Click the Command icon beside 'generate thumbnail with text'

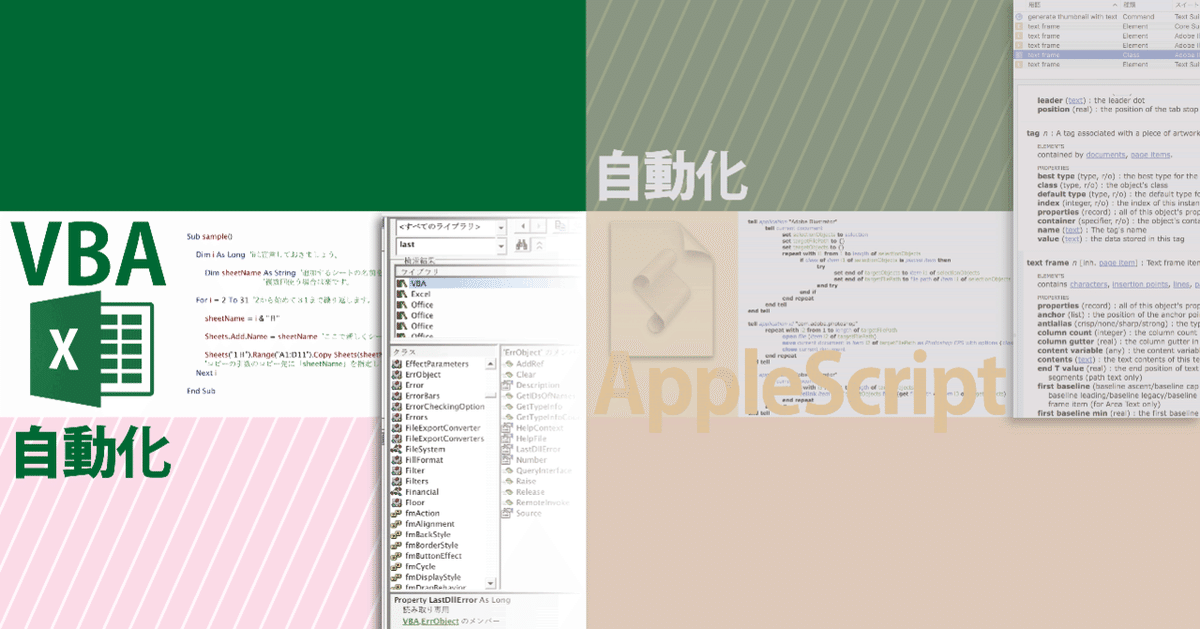[x=1019, y=16]
